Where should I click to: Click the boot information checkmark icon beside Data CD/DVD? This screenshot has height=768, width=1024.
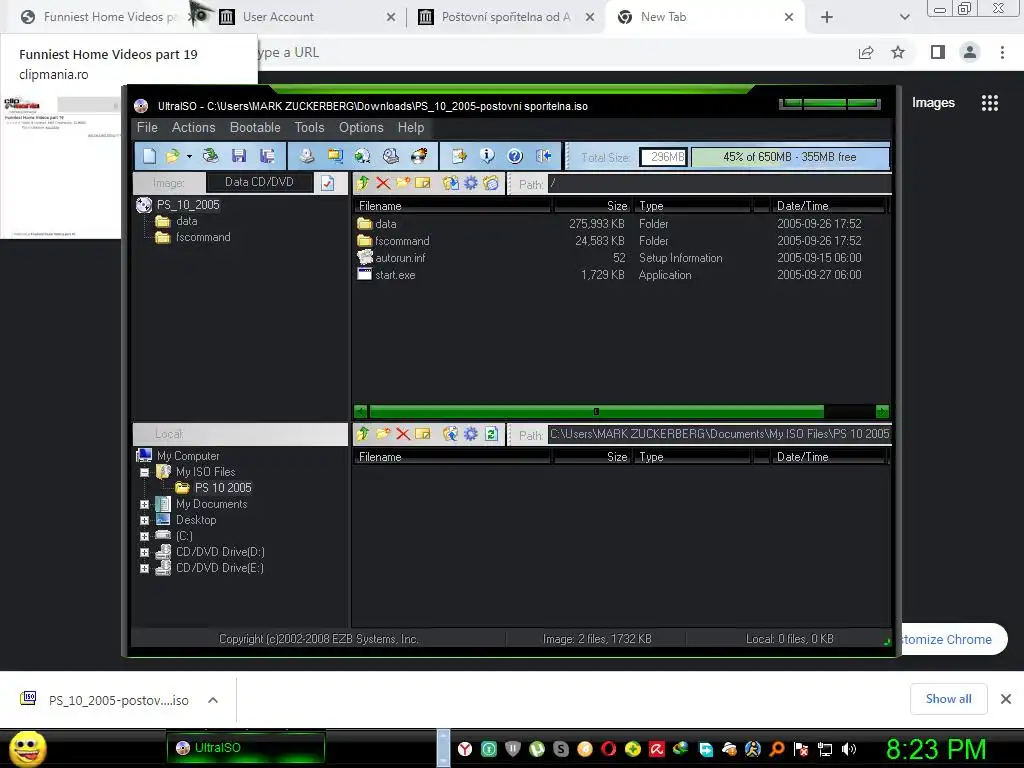click(327, 184)
